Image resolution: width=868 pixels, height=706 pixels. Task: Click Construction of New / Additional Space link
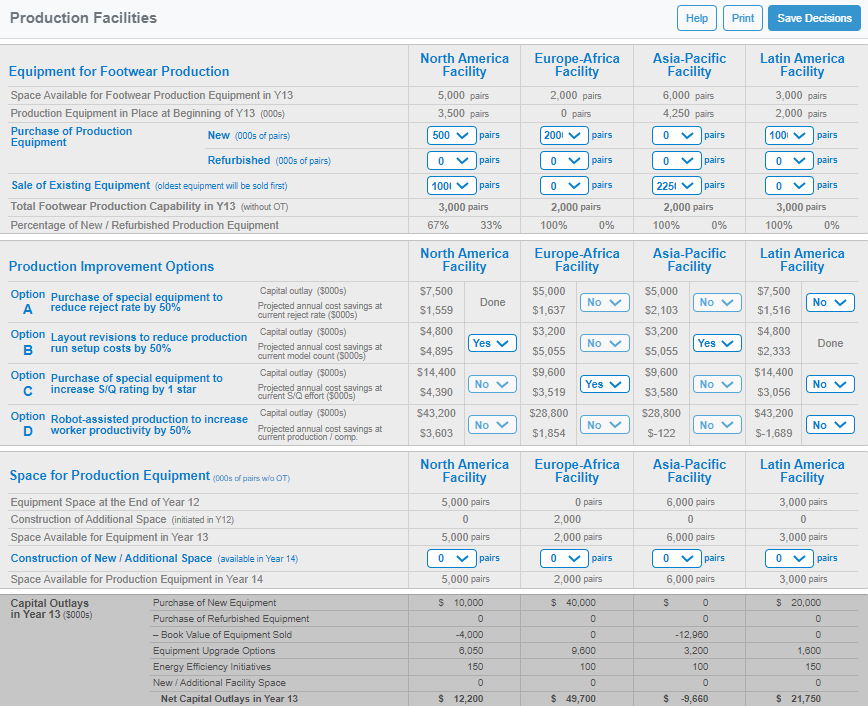click(111, 558)
